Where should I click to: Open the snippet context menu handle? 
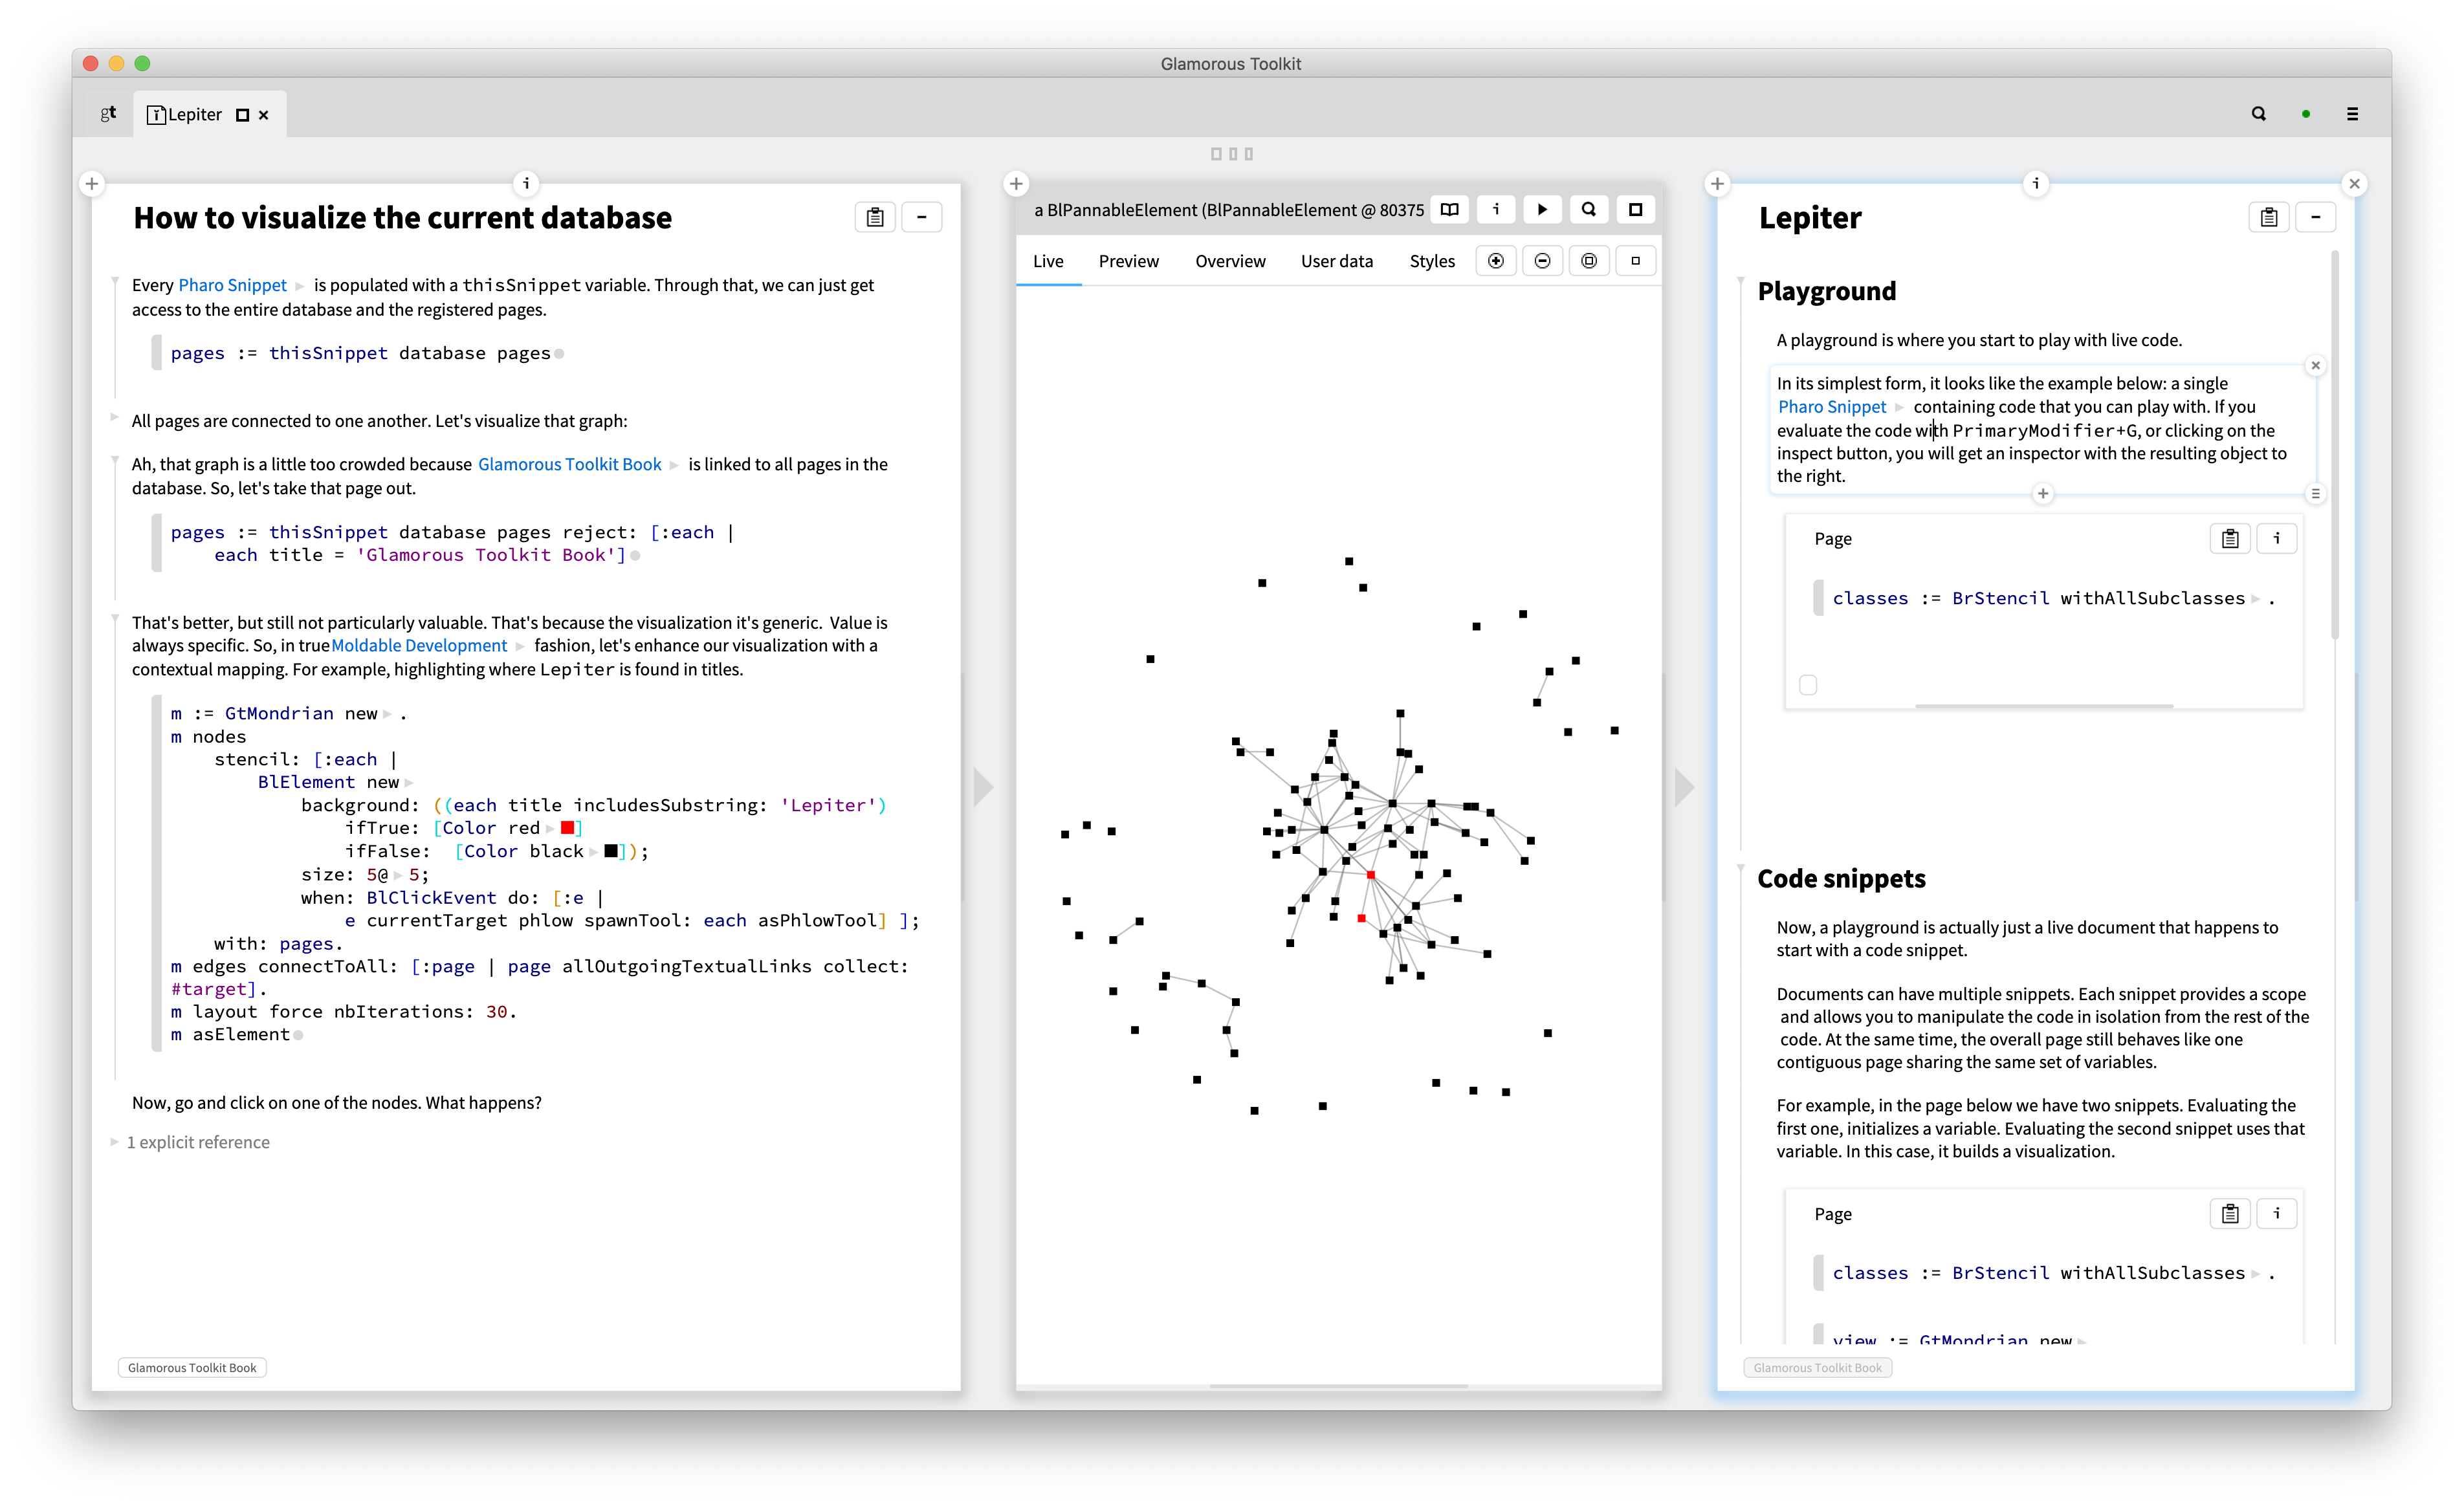click(x=2315, y=493)
